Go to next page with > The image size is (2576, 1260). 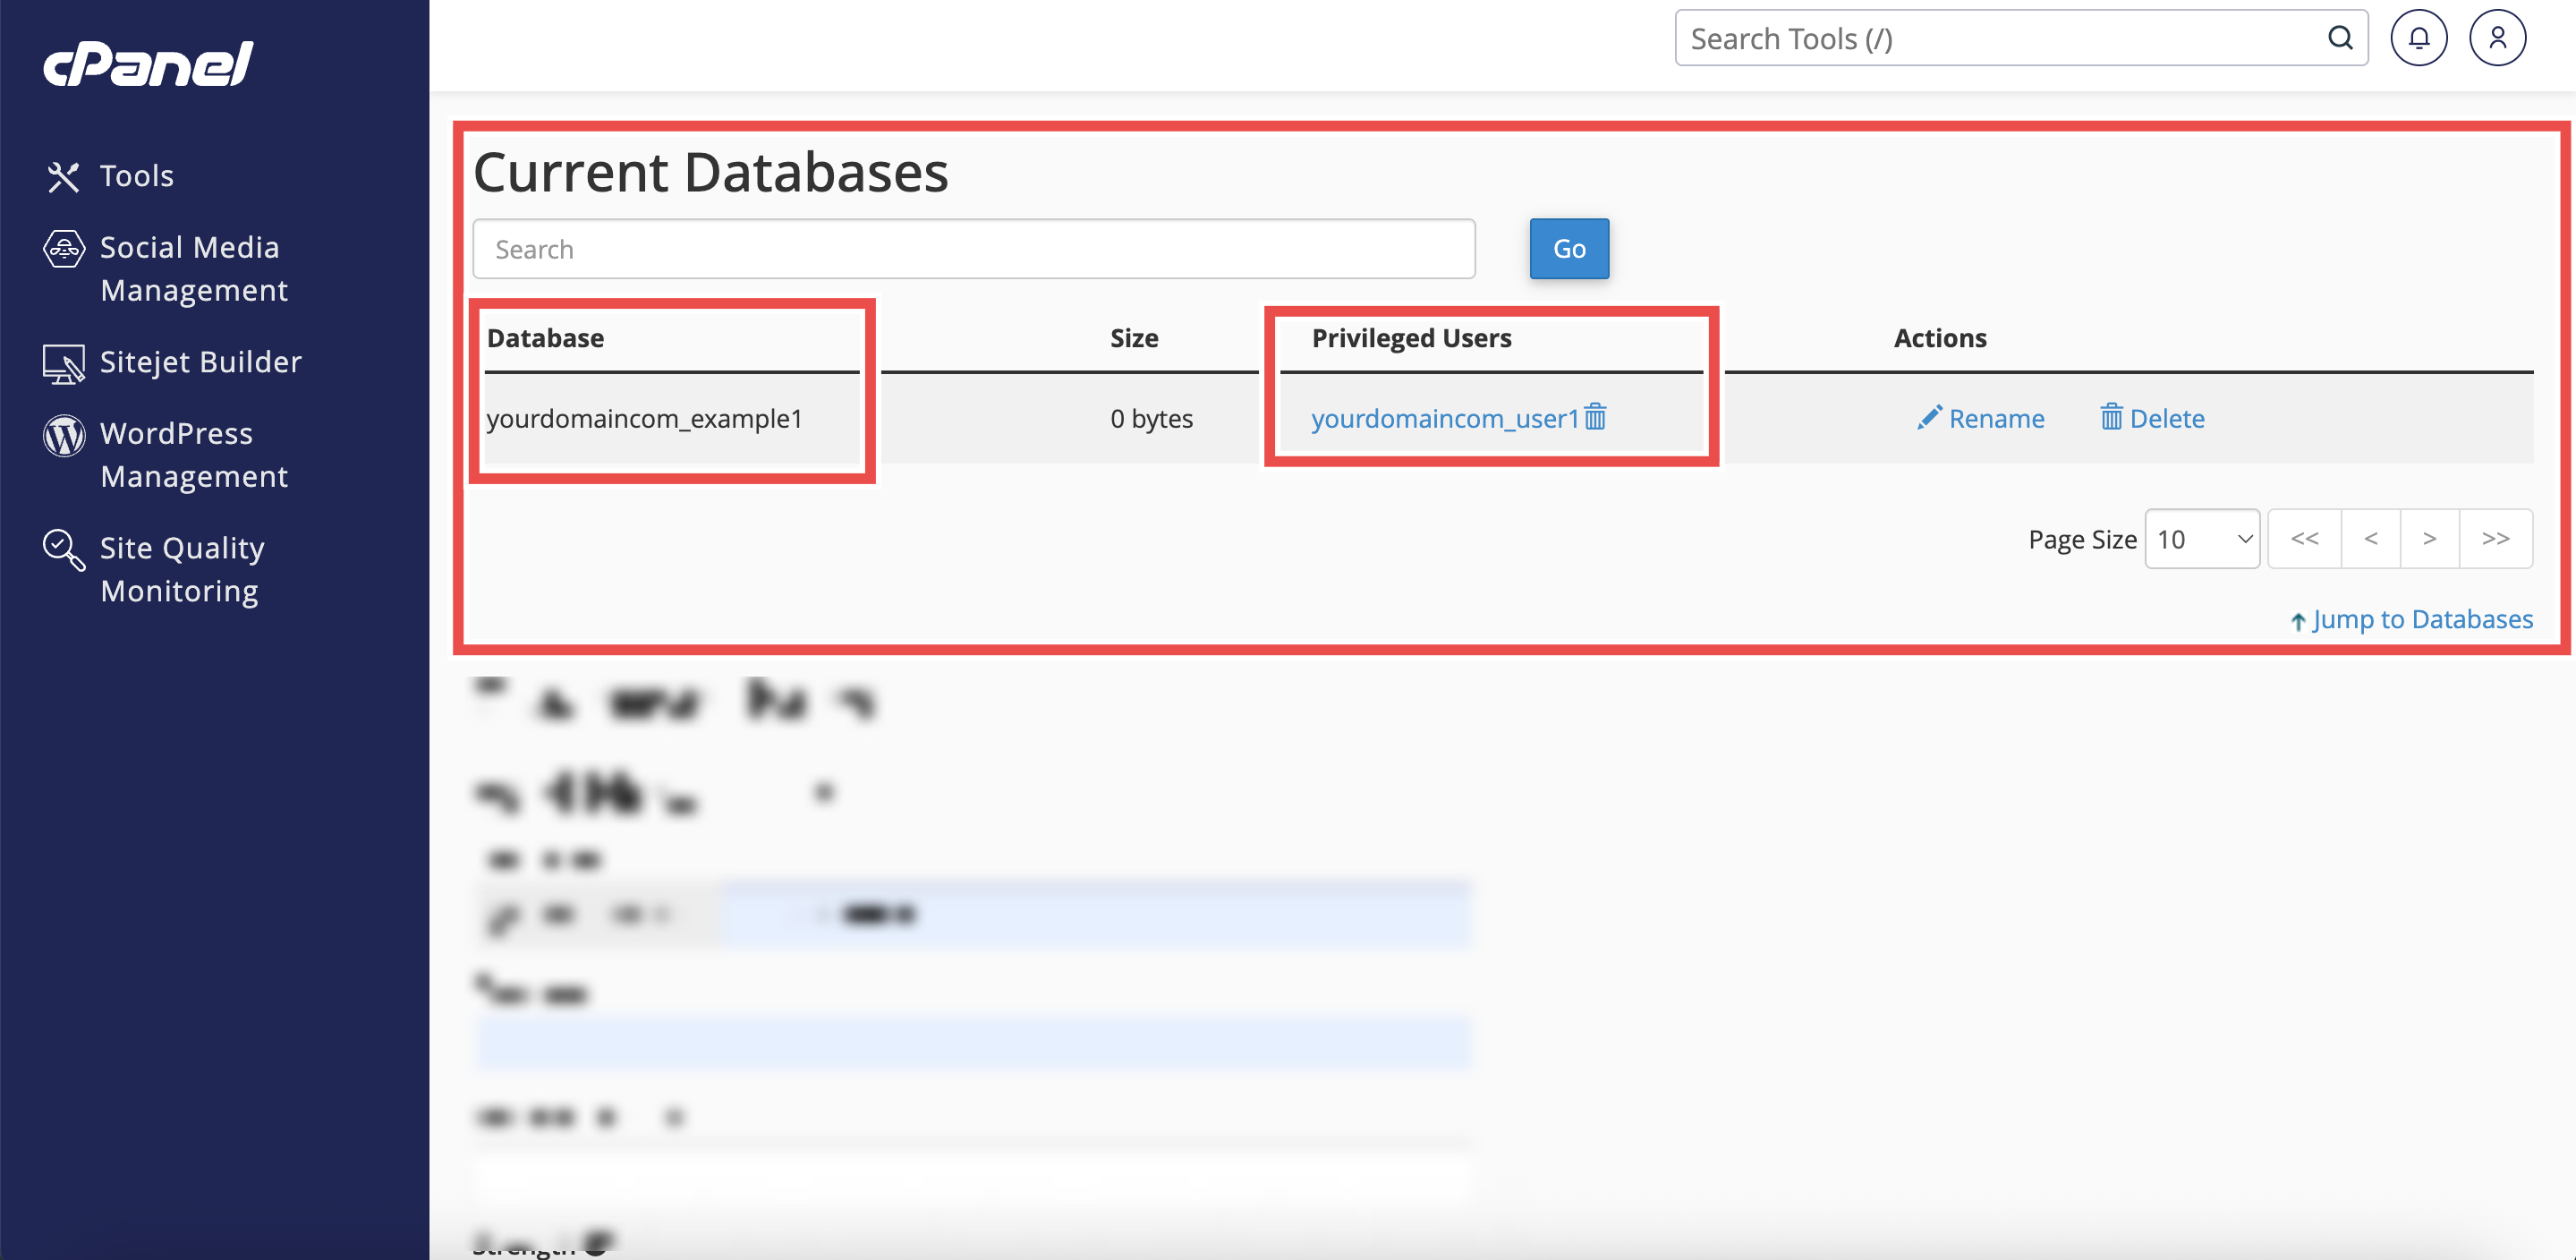2429,539
